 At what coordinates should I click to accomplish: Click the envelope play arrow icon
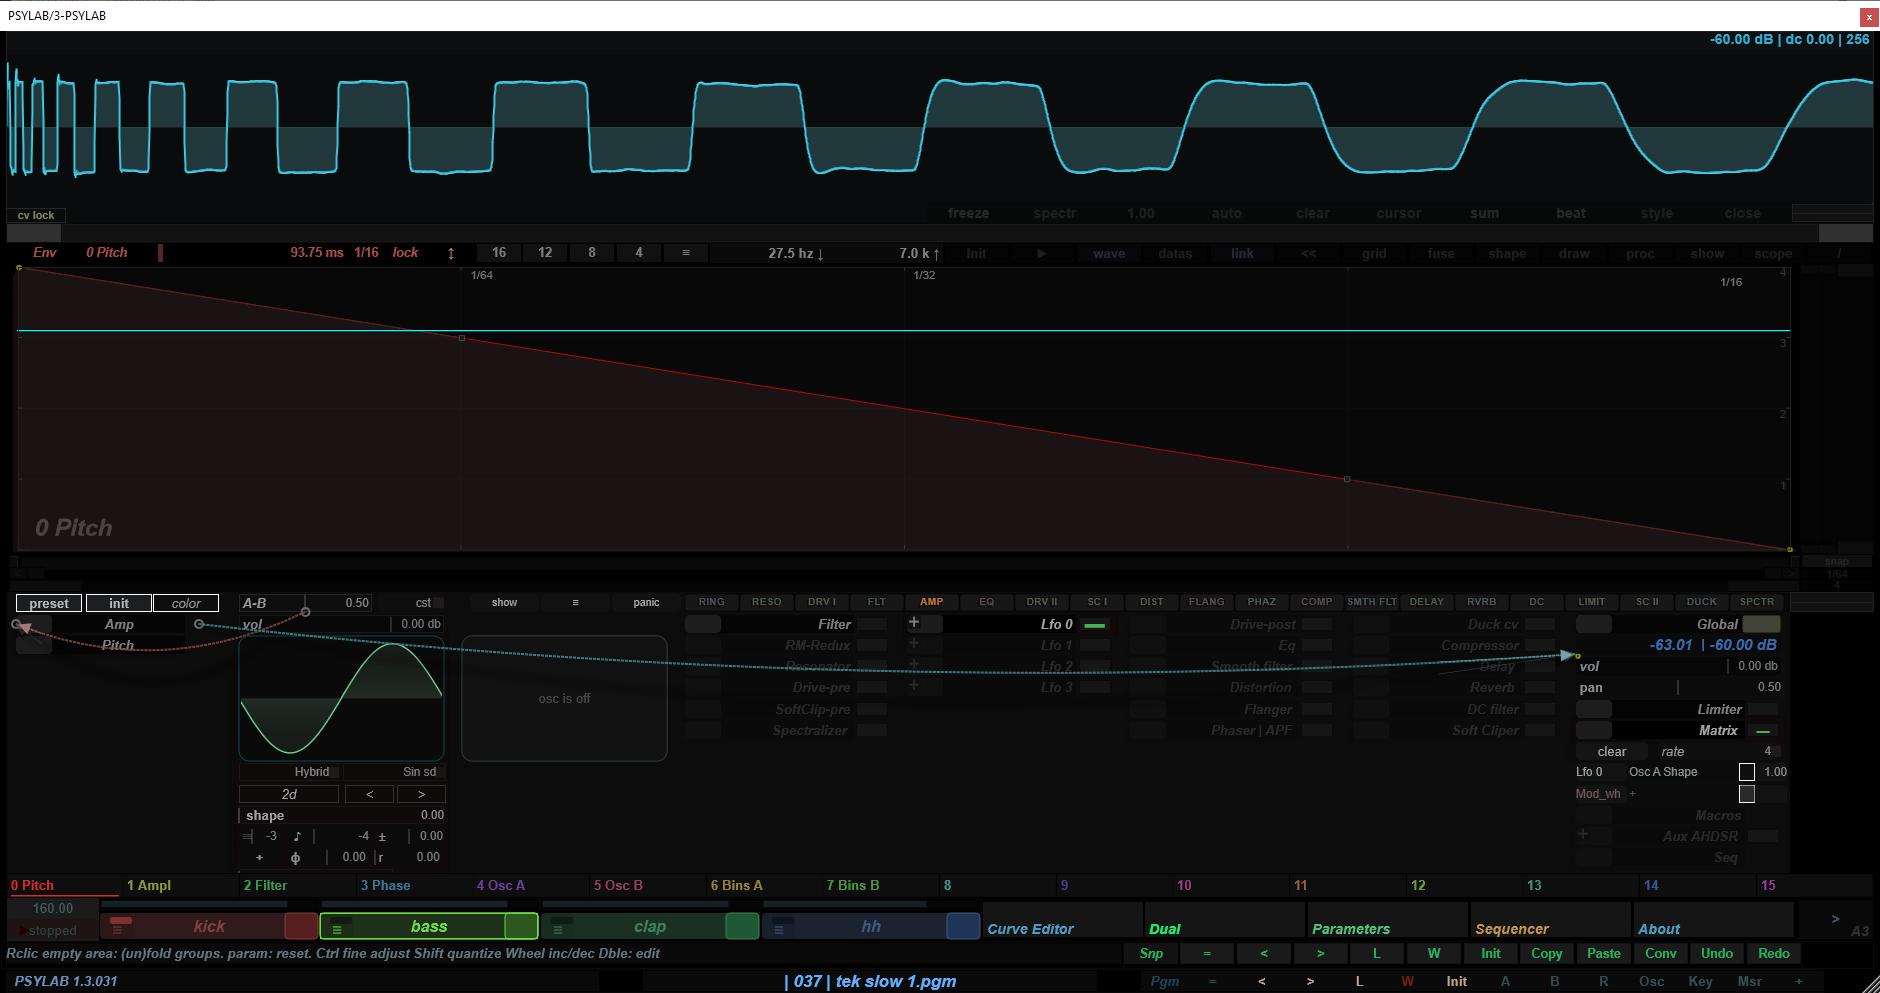pyautogui.click(x=1041, y=254)
